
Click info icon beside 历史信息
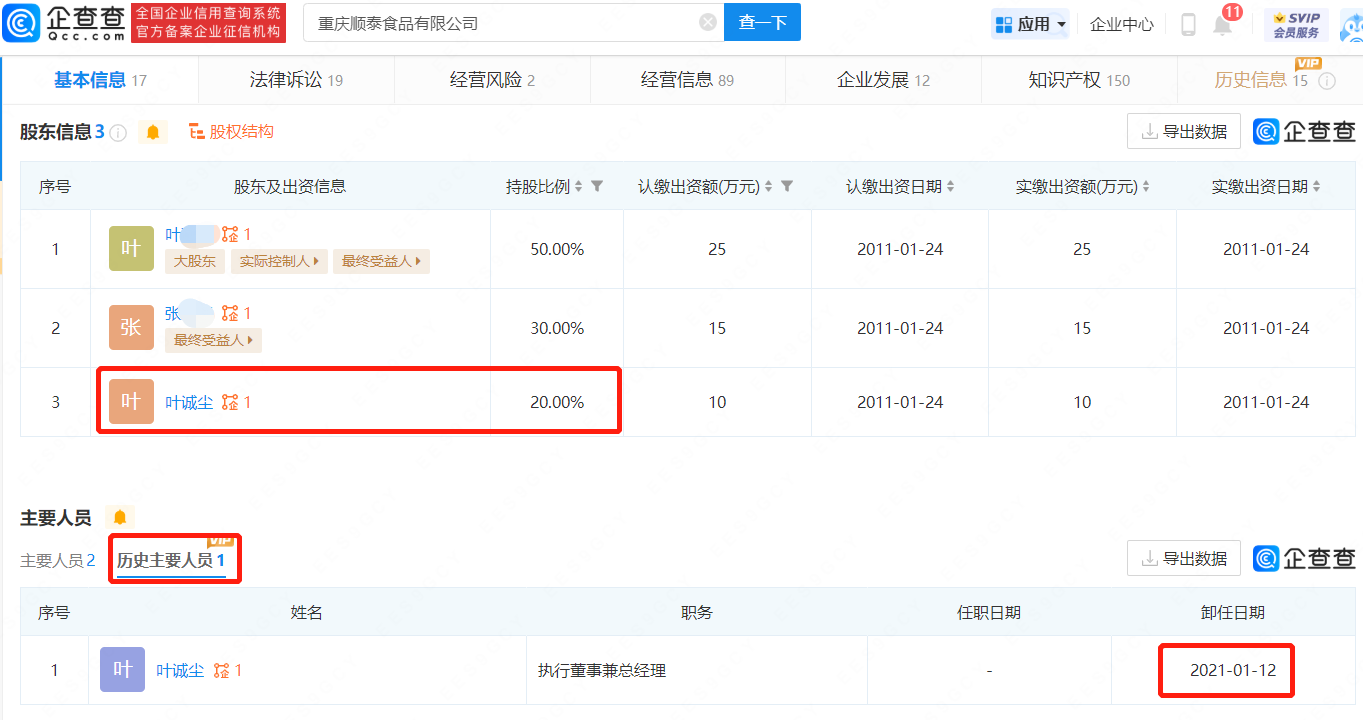pyautogui.click(x=1328, y=81)
